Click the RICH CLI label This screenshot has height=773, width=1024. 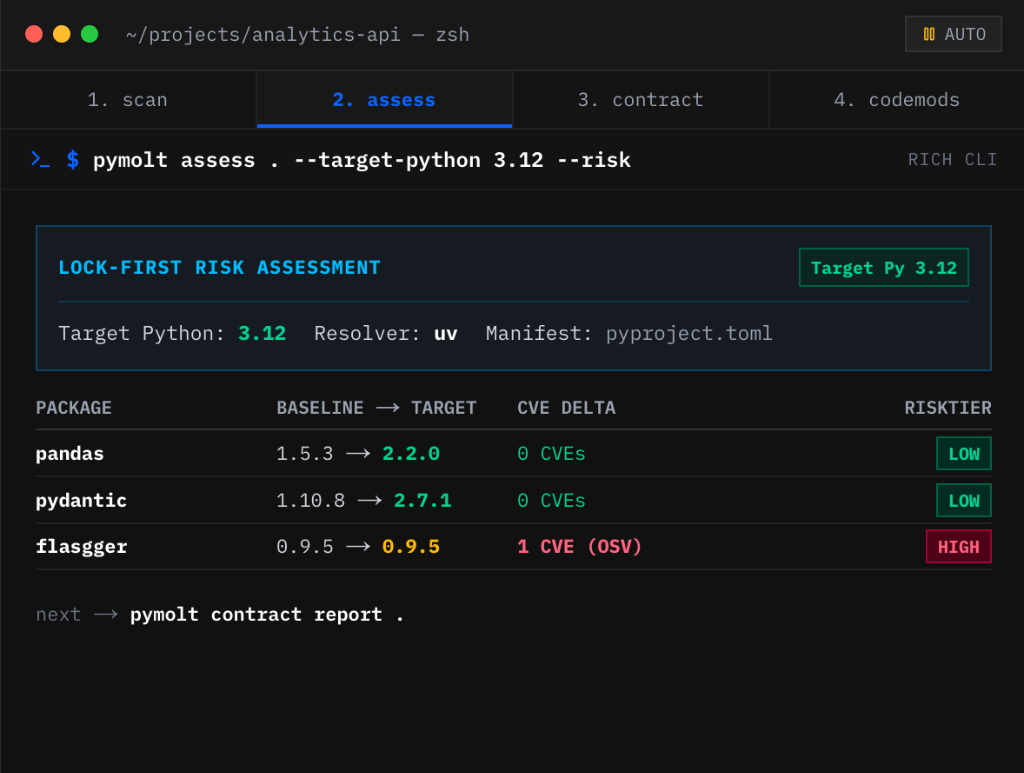952,160
